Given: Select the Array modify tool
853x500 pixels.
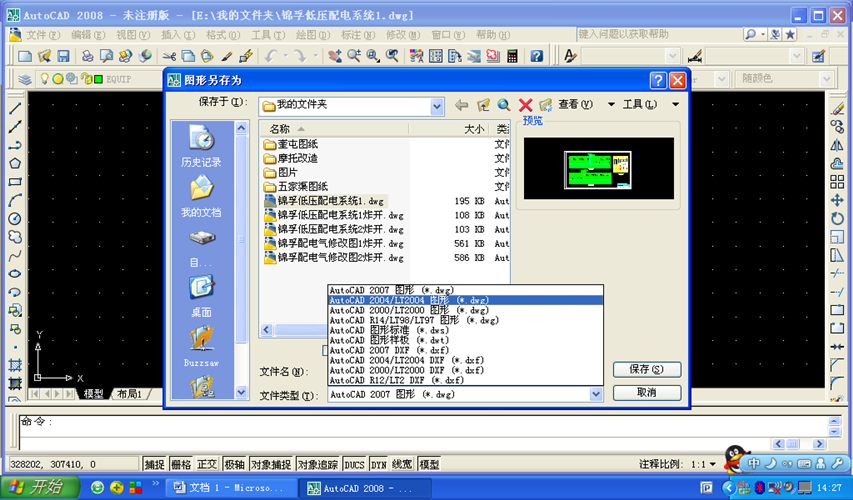Looking at the screenshot, I should [x=837, y=182].
